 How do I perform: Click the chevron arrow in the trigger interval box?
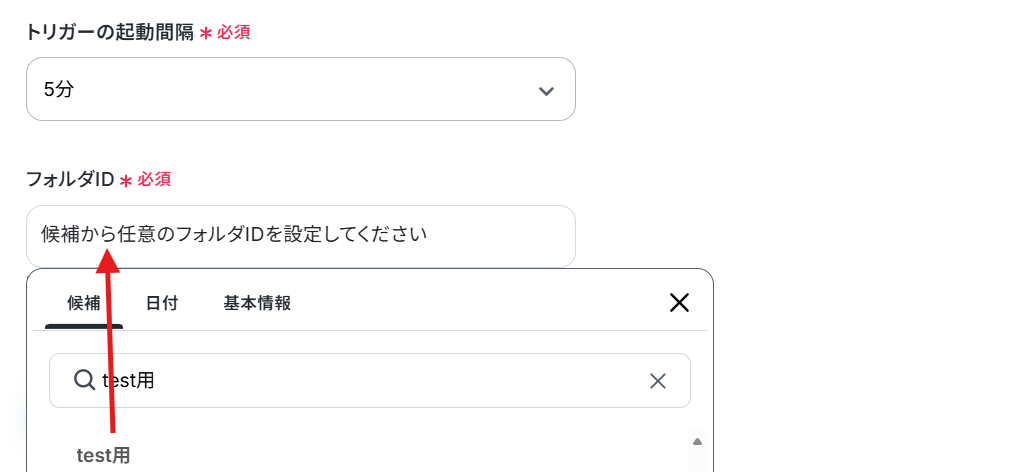pyautogui.click(x=546, y=91)
